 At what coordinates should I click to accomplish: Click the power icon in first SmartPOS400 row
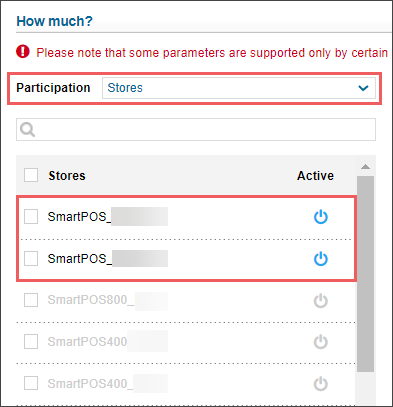click(x=321, y=342)
